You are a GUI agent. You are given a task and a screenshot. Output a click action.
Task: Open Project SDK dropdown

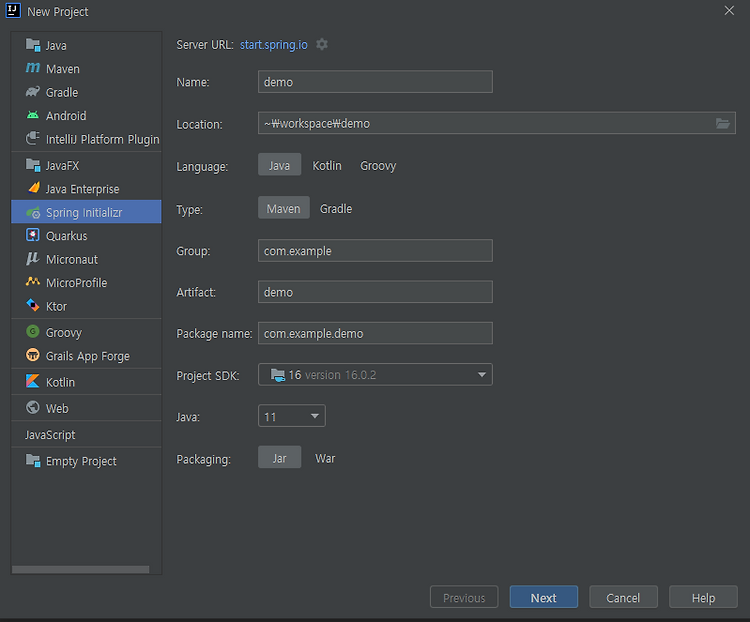click(x=375, y=375)
